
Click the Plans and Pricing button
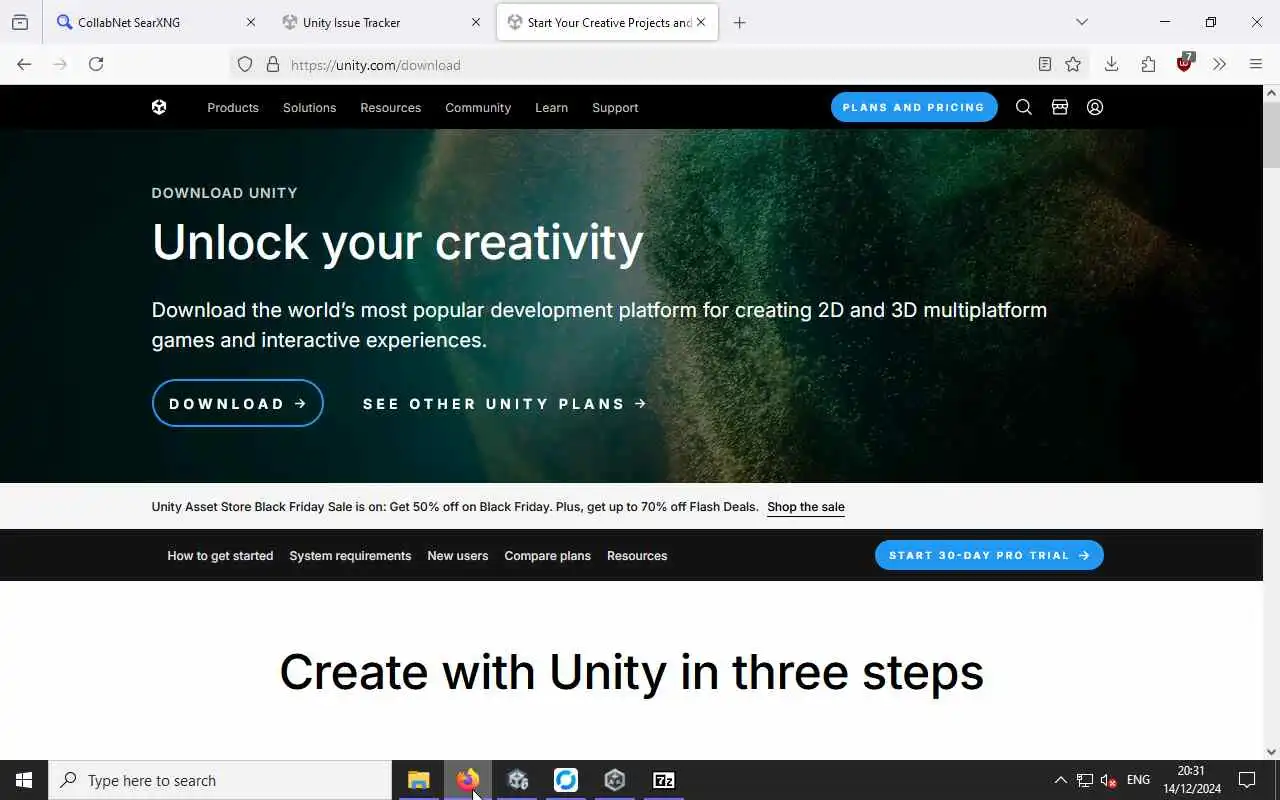click(914, 107)
